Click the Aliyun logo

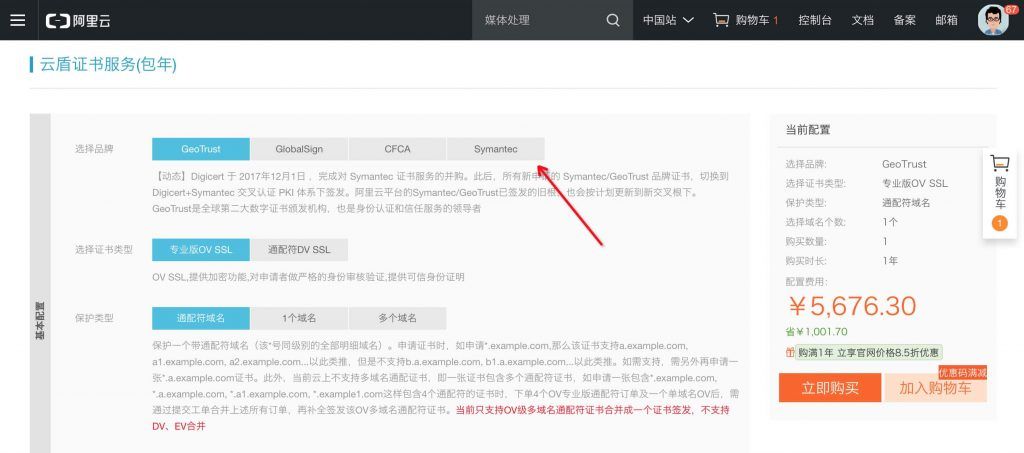78,20
